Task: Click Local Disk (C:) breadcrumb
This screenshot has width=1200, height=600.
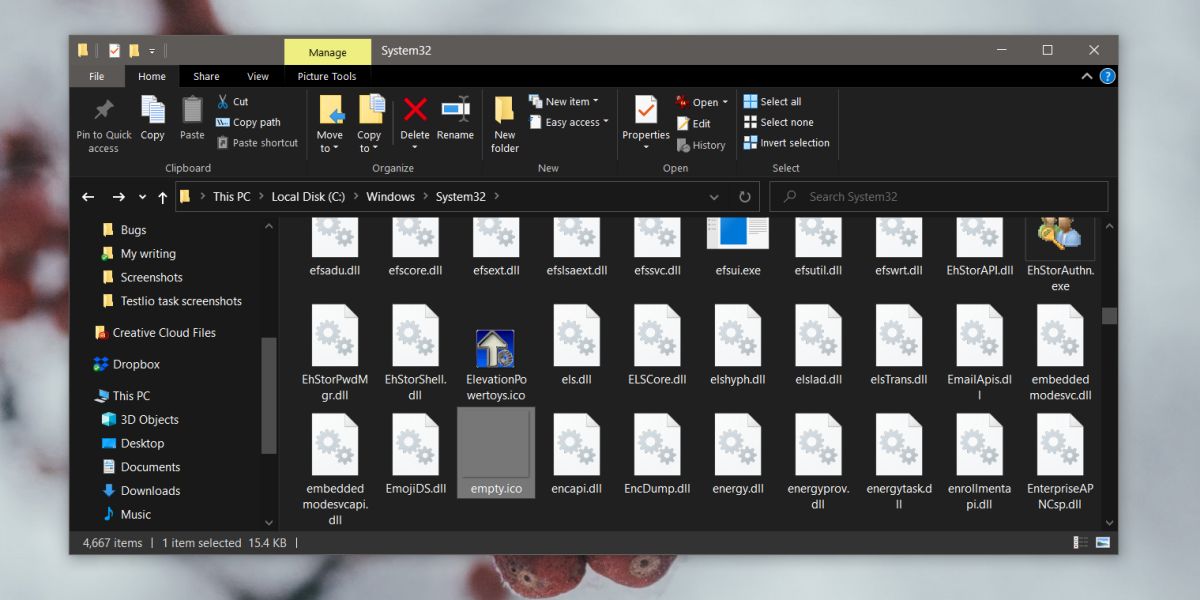Action: [x=308, y=197]
